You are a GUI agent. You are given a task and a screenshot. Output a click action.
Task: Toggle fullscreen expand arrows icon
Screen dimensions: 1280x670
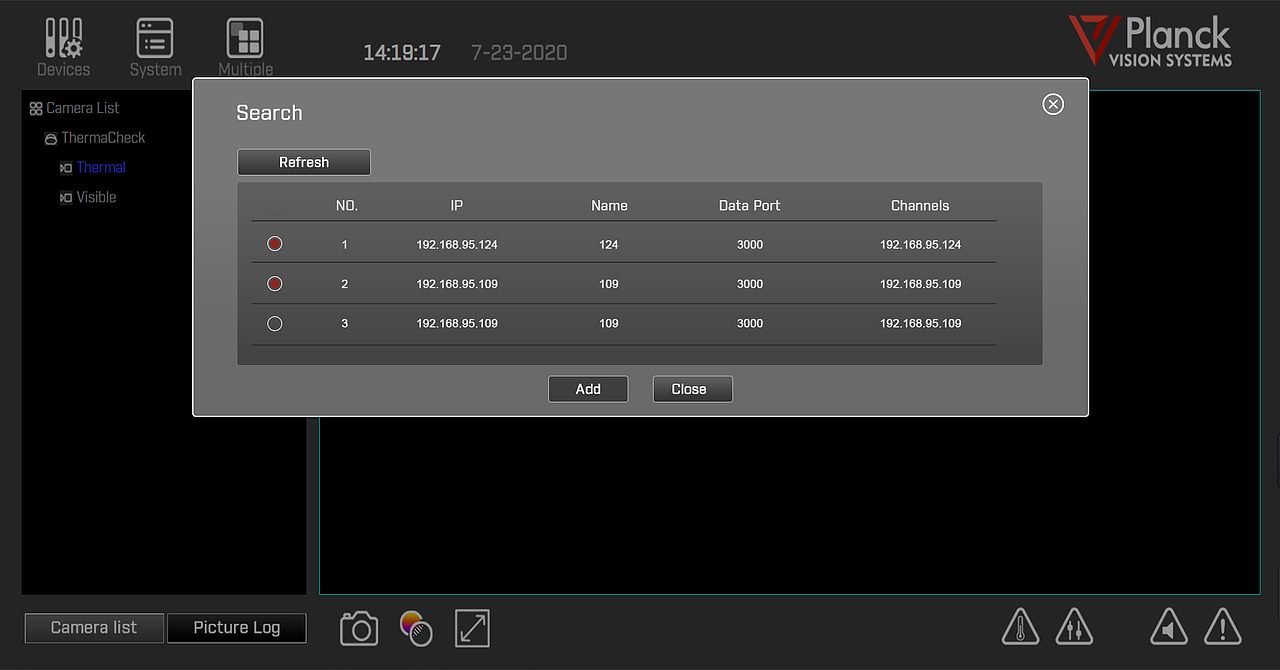[472, 629]
